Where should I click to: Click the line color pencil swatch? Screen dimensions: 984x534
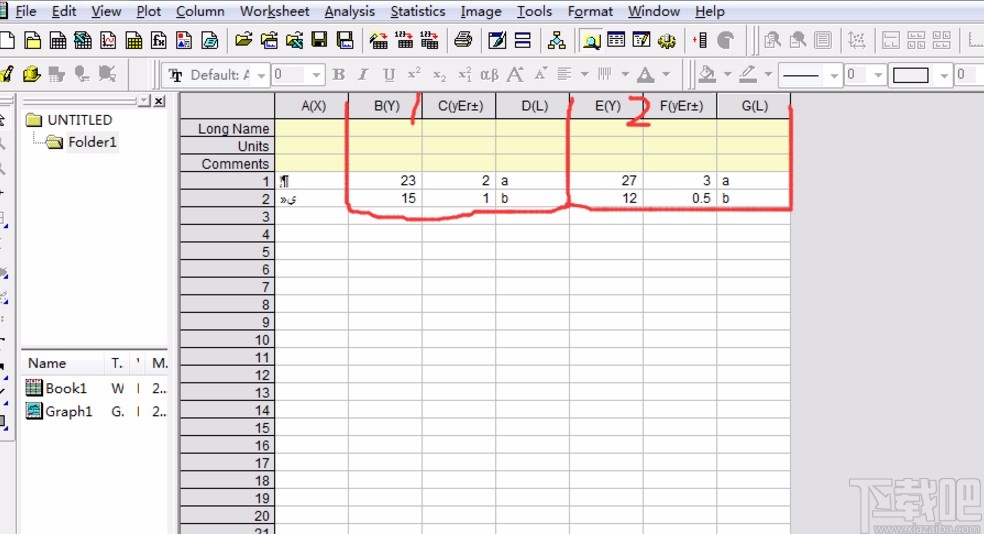click(748, 75)
